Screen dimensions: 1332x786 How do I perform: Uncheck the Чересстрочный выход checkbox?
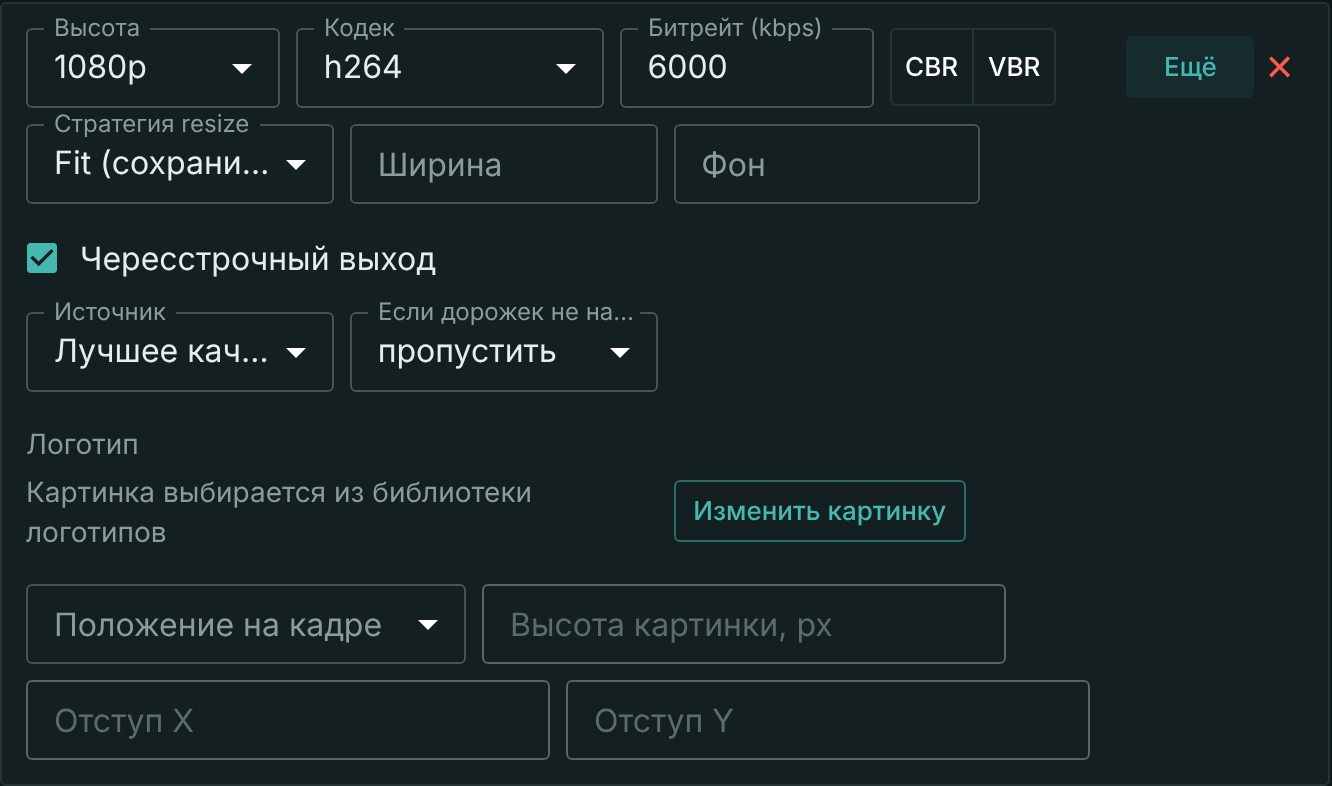point(42,259)
